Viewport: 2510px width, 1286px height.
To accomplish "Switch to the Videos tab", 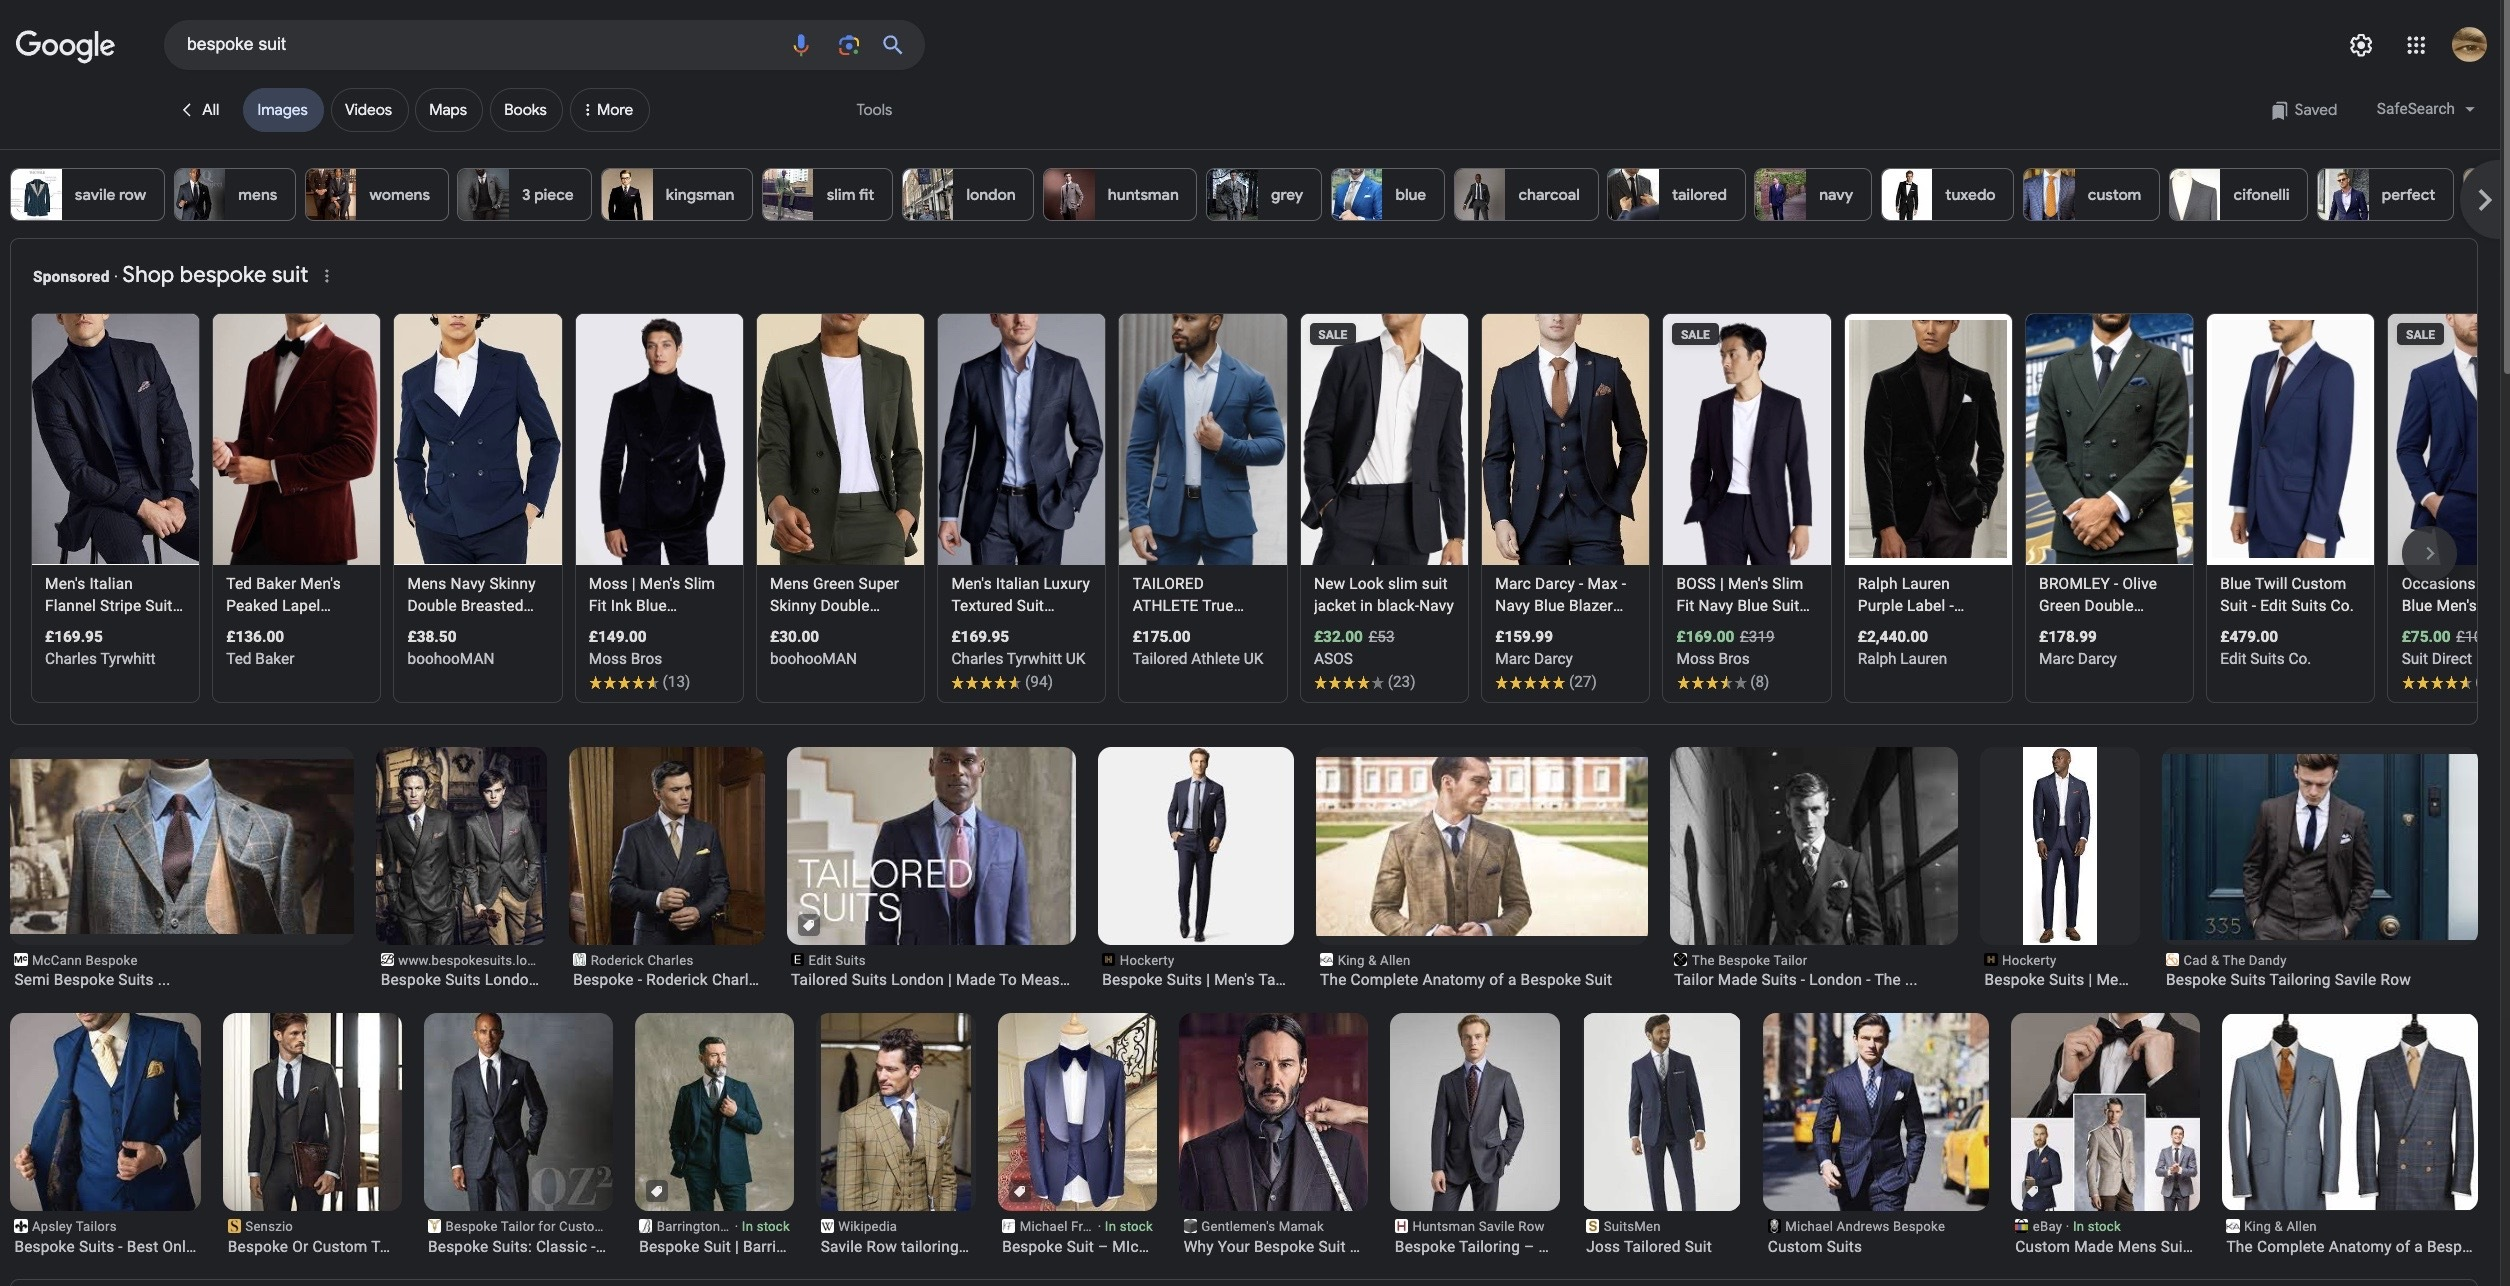I will [x=368, y=110].
